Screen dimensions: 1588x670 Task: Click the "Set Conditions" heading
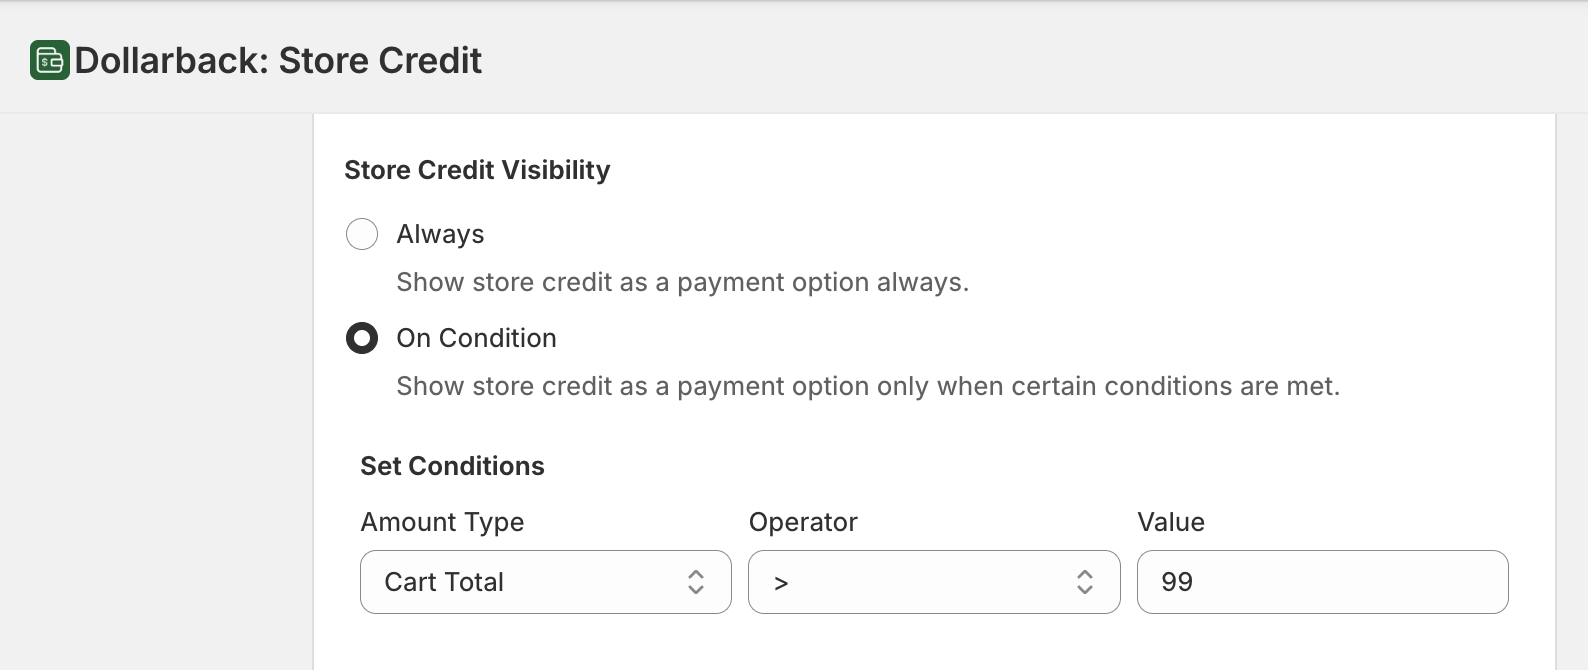pyautogui.click(x=452, y=466)
